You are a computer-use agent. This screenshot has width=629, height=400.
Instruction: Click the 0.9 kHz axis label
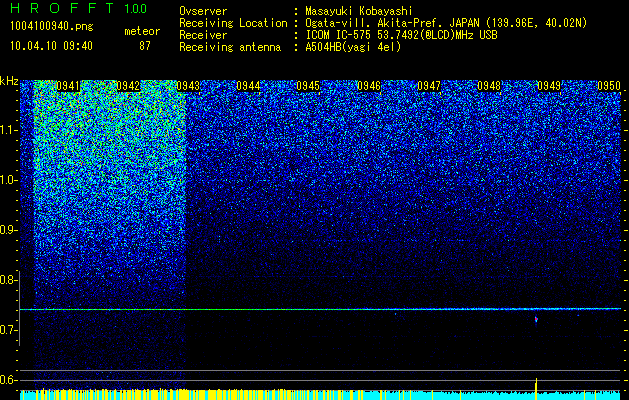coord(8,230)
